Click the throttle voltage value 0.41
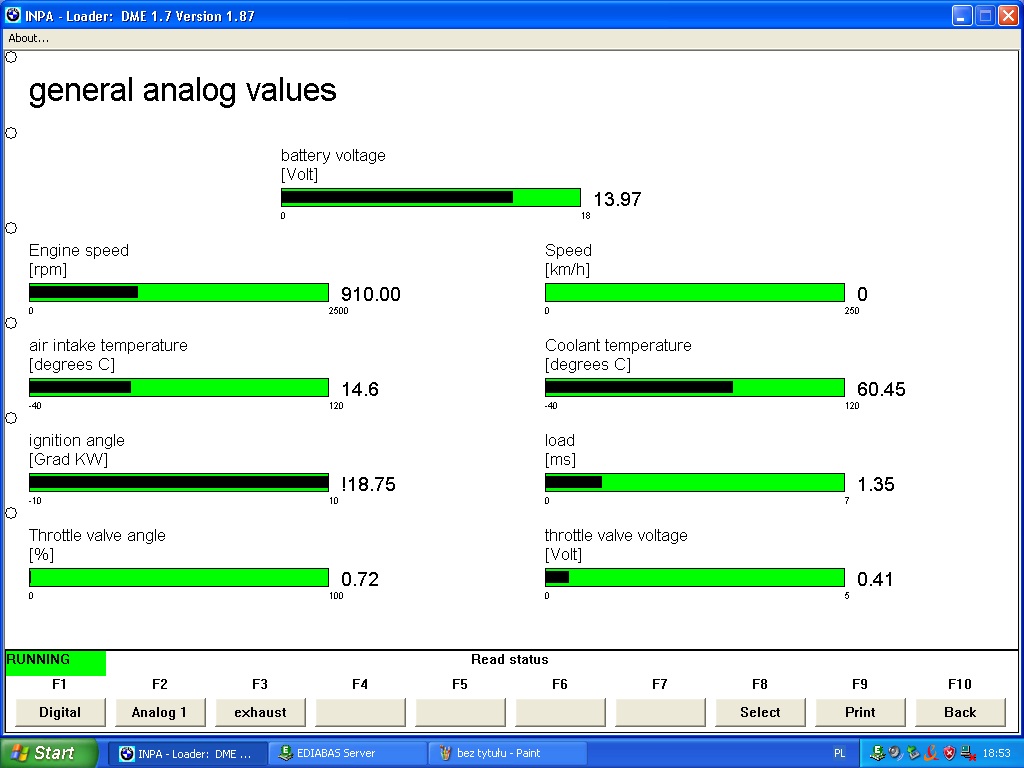1024x768 pixels. coord(874,579)
